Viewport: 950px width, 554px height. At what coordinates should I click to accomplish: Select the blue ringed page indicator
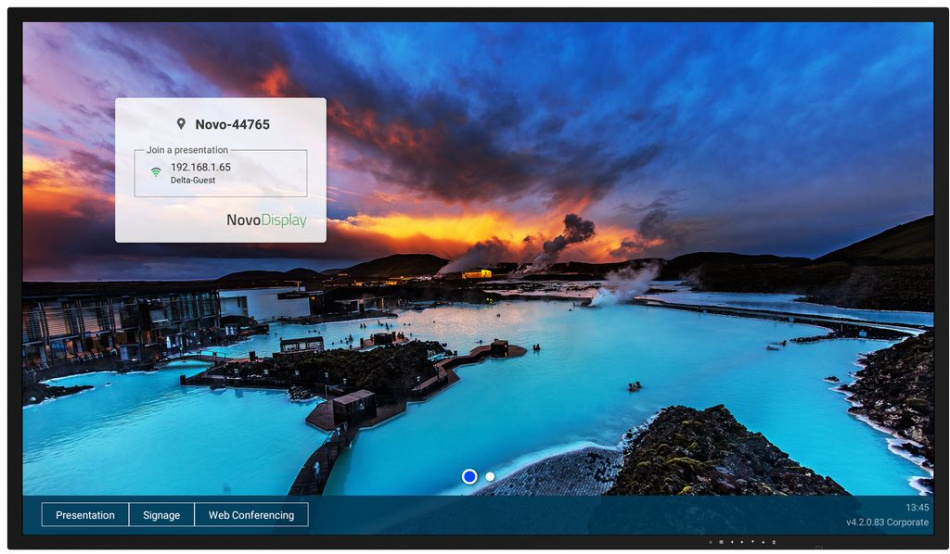point(469,477)
